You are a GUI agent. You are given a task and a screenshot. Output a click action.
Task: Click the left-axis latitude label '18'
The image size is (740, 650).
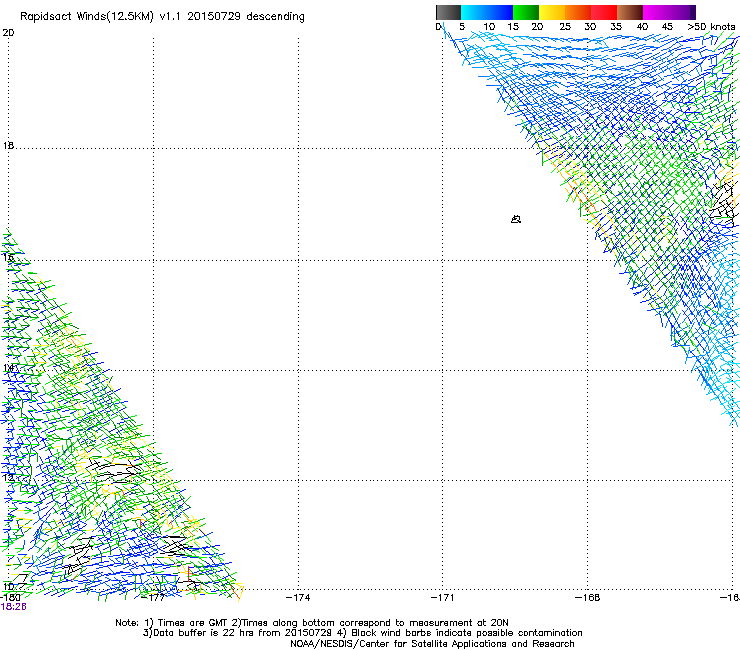point(8,145)
